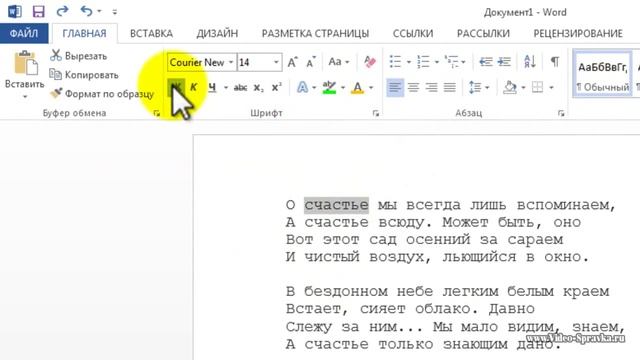Toggle subscript x₂ formatting
The height and width of the screenshot is (360, 640).
tap(258, 87)
